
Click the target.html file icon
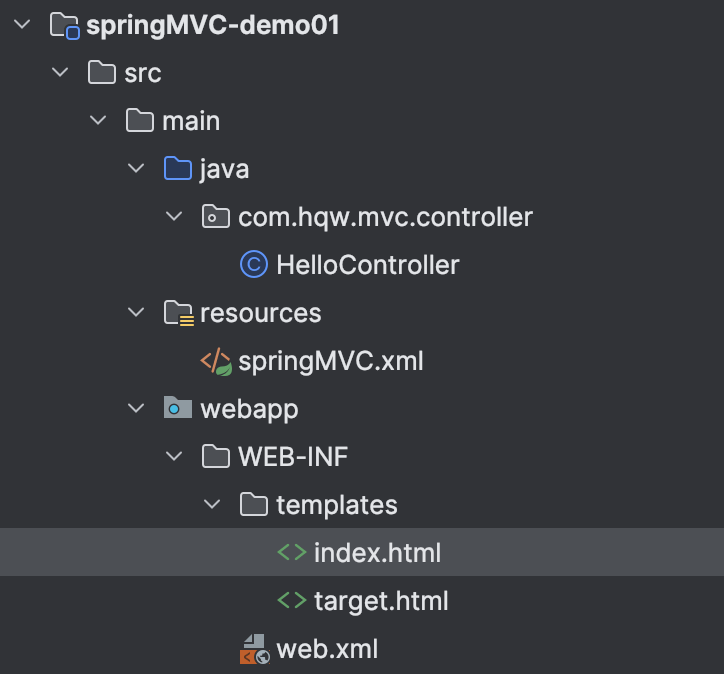pos(291,601)
